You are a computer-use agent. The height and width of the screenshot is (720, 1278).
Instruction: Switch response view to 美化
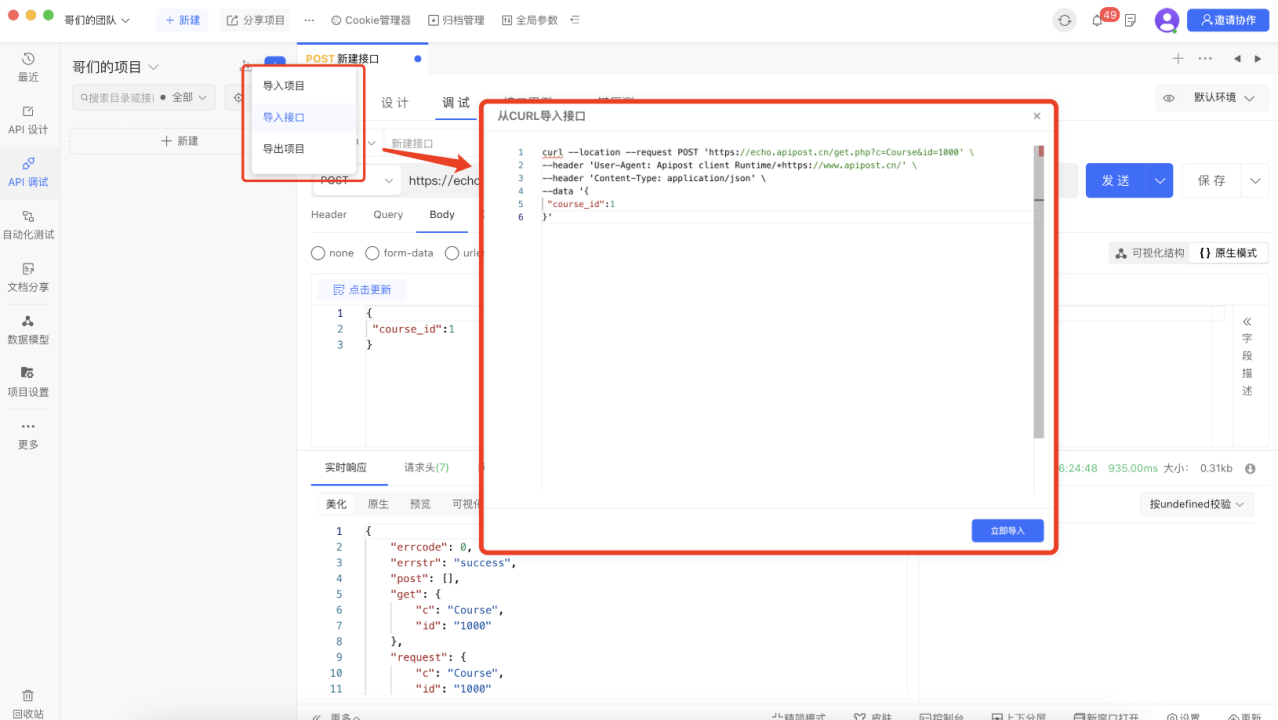pyautogui.click(x=336, y=504)
